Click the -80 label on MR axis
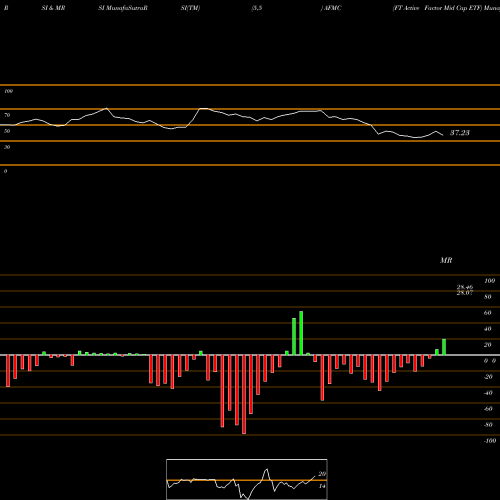This screenshot has width=500, height=500. pyautogui.click(x=488, y=425)
